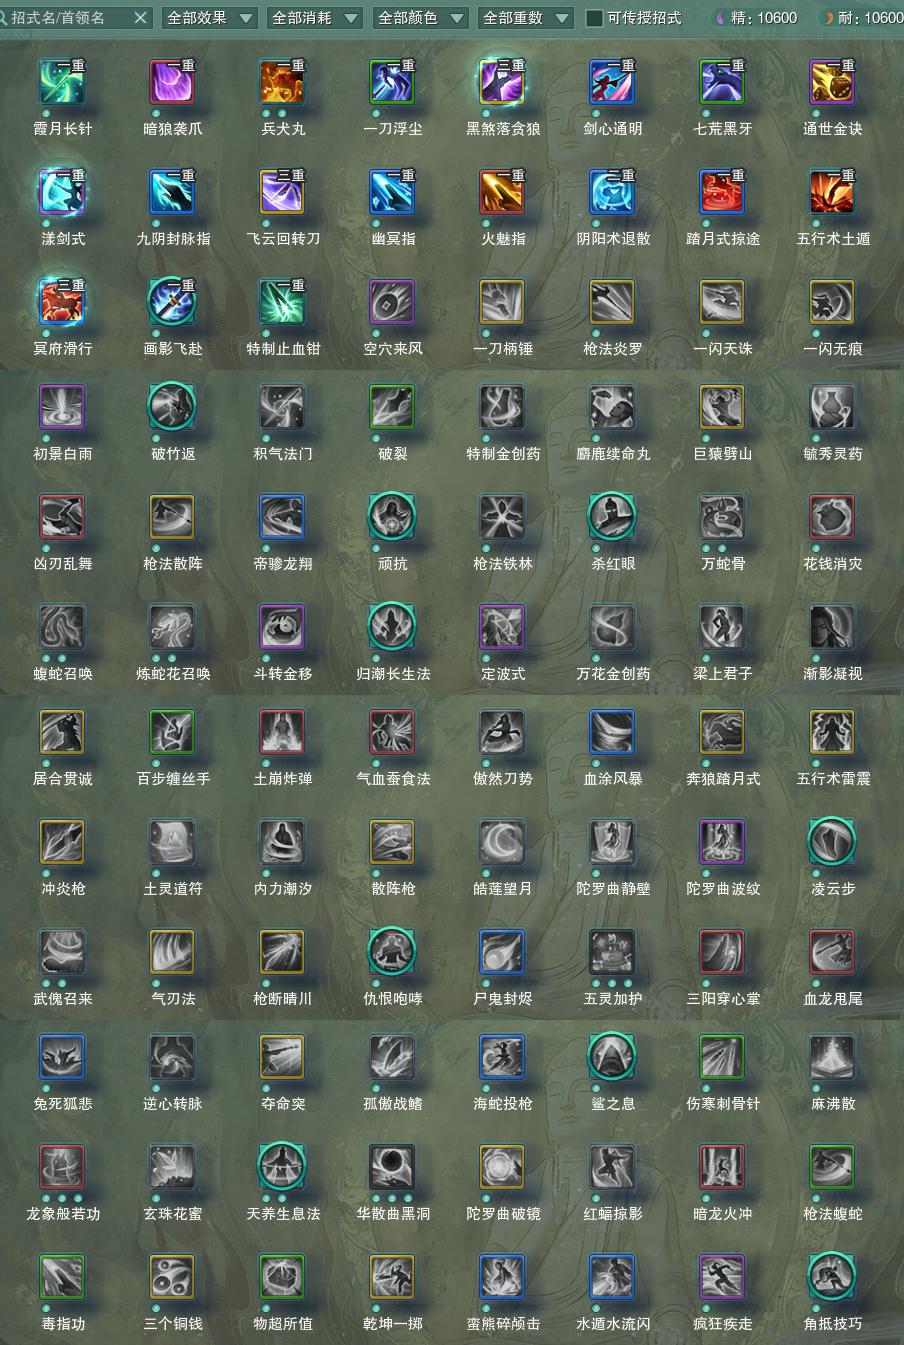This screenshot has height=1345, width=904.
Task: Click the 火魅指 skill icon
Action: 502,192
